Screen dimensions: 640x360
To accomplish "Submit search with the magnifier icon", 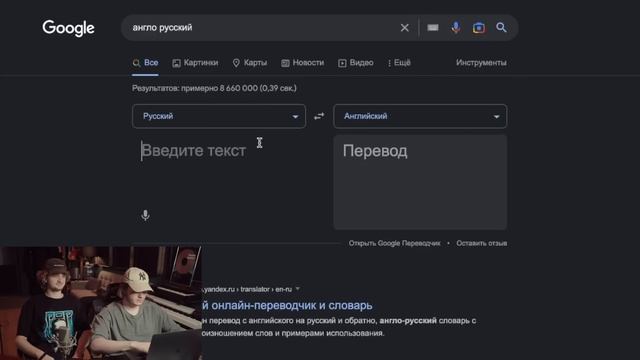I will (x=501, y=27).
